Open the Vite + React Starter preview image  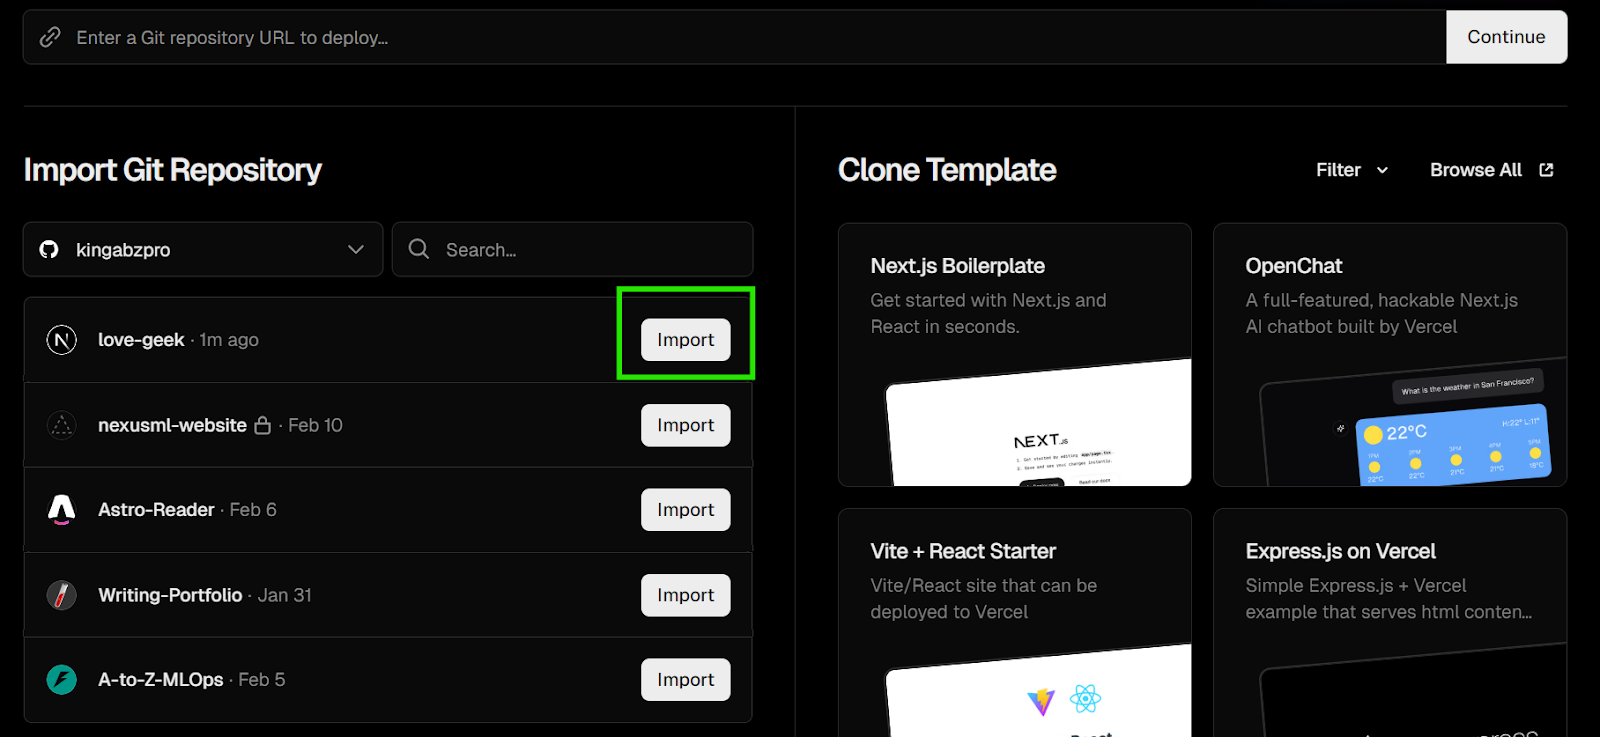click(x=1040, y=691)
